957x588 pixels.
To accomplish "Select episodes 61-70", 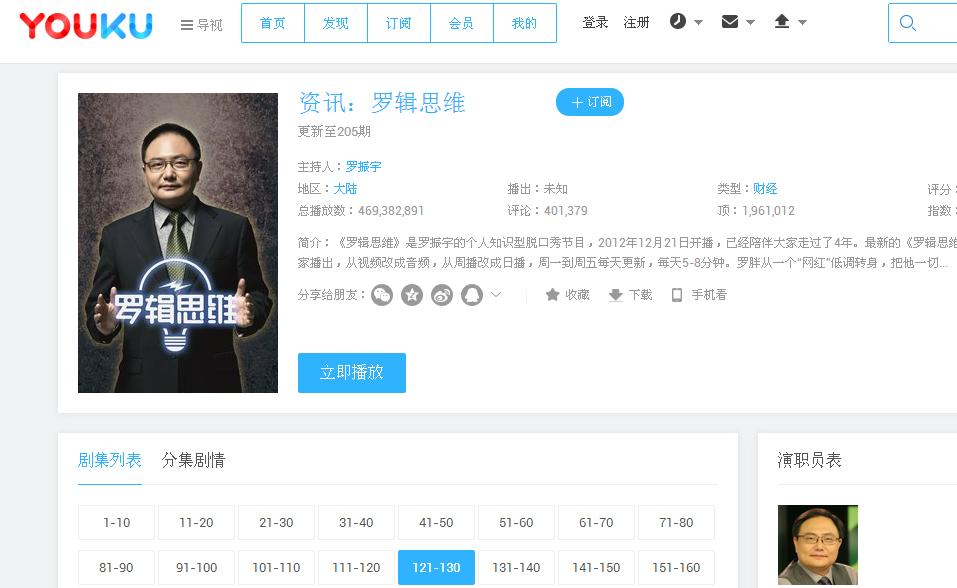I will pos(596,523).
